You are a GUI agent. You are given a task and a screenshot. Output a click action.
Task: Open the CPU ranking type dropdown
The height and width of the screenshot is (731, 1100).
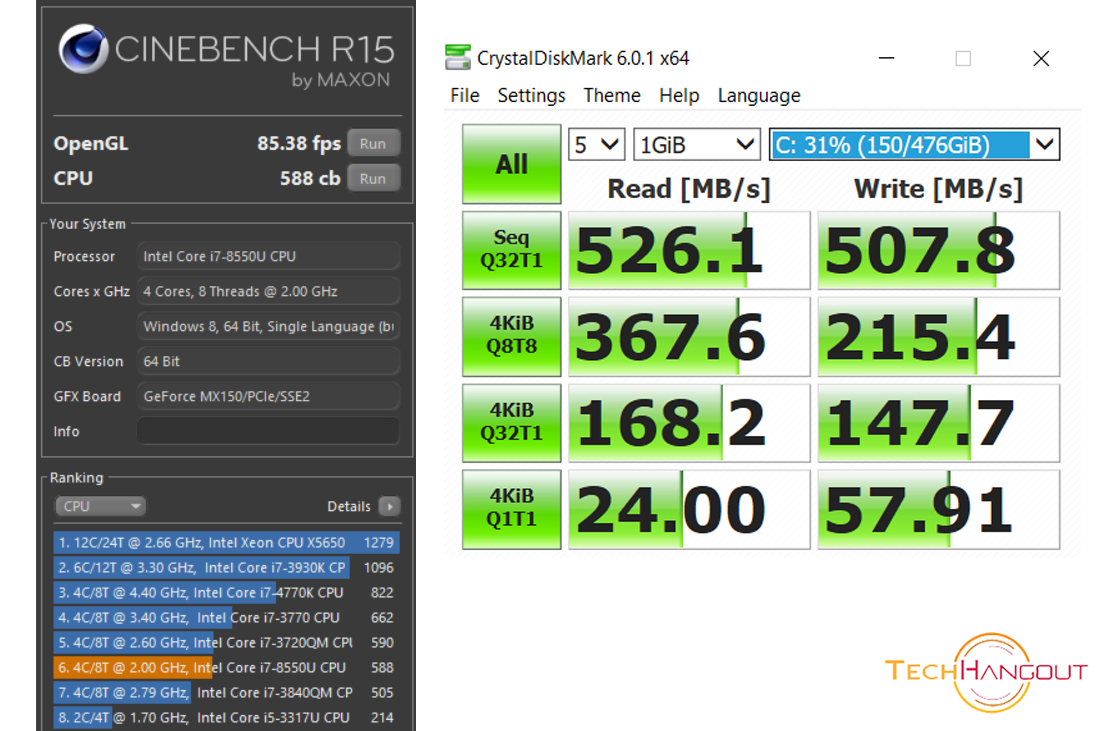[100, 506]
